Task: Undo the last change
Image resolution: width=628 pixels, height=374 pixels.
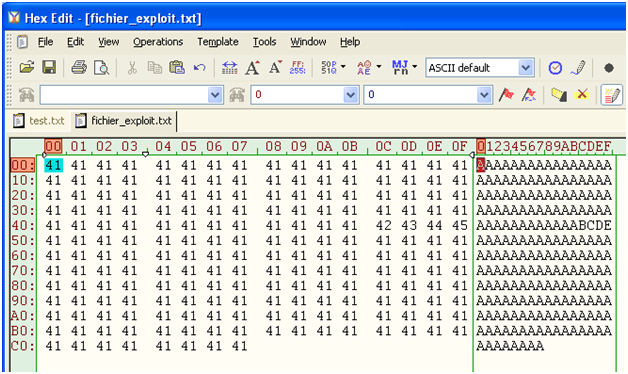Action: click(x=199, y=68)
